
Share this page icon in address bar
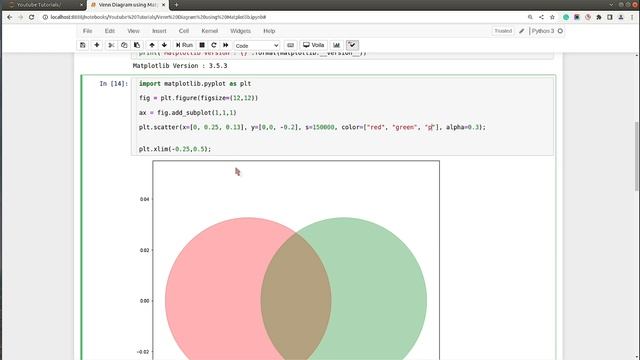point(541,17)
